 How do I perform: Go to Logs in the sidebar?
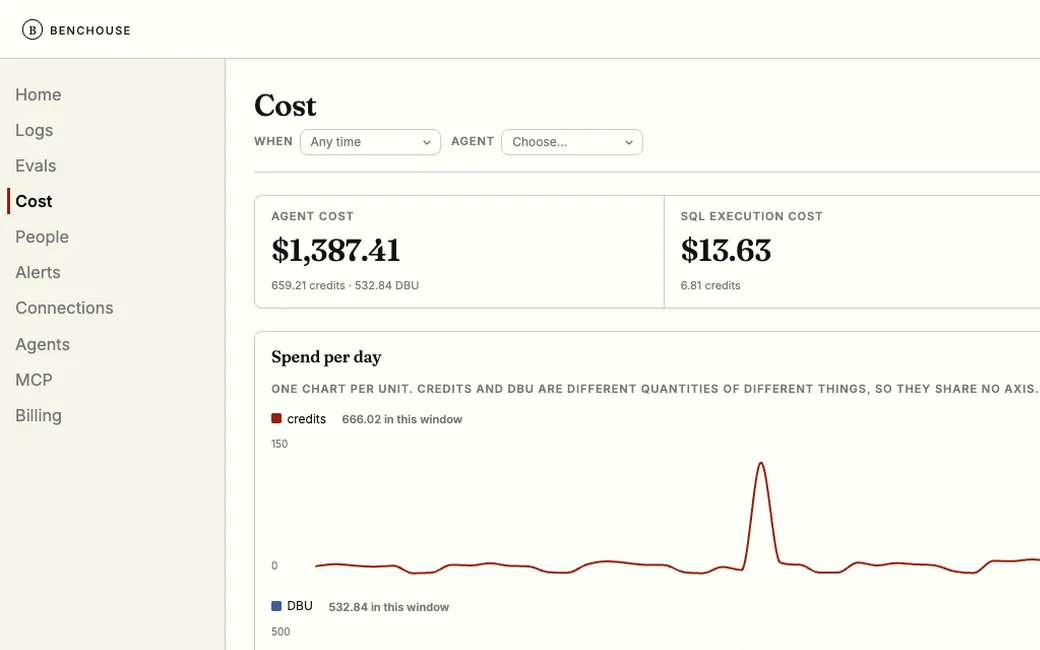(34, 131)
